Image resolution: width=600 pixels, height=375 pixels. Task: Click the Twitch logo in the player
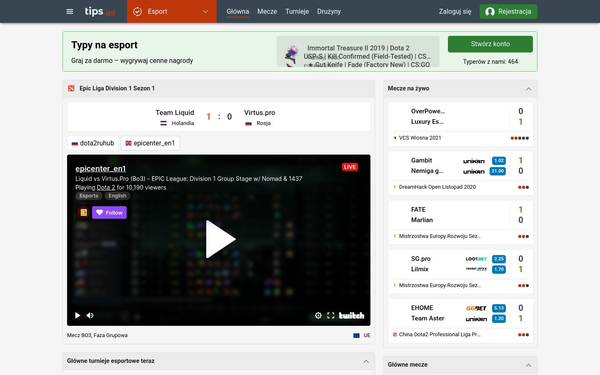coord(351,315)
